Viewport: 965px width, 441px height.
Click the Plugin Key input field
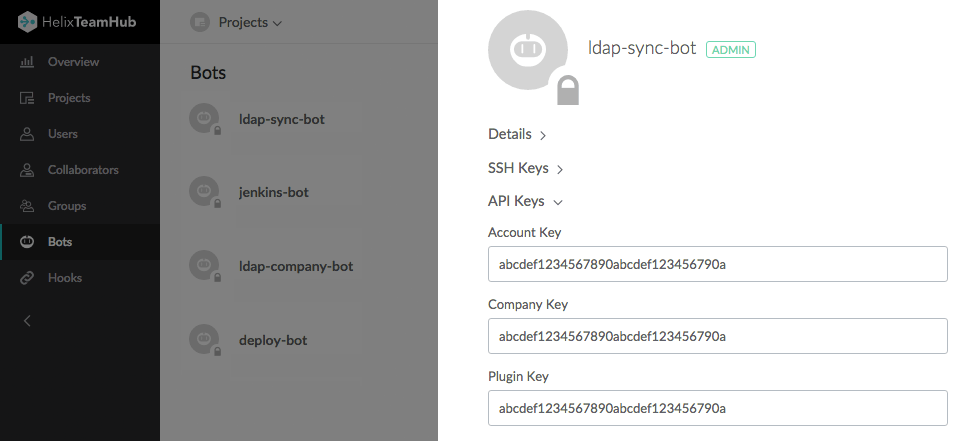717,408
